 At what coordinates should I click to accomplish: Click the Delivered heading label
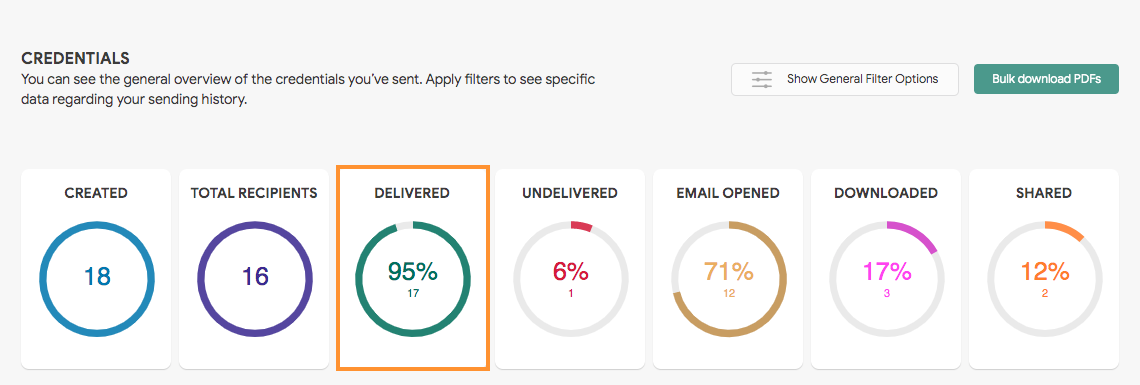[x=412, y=193]
